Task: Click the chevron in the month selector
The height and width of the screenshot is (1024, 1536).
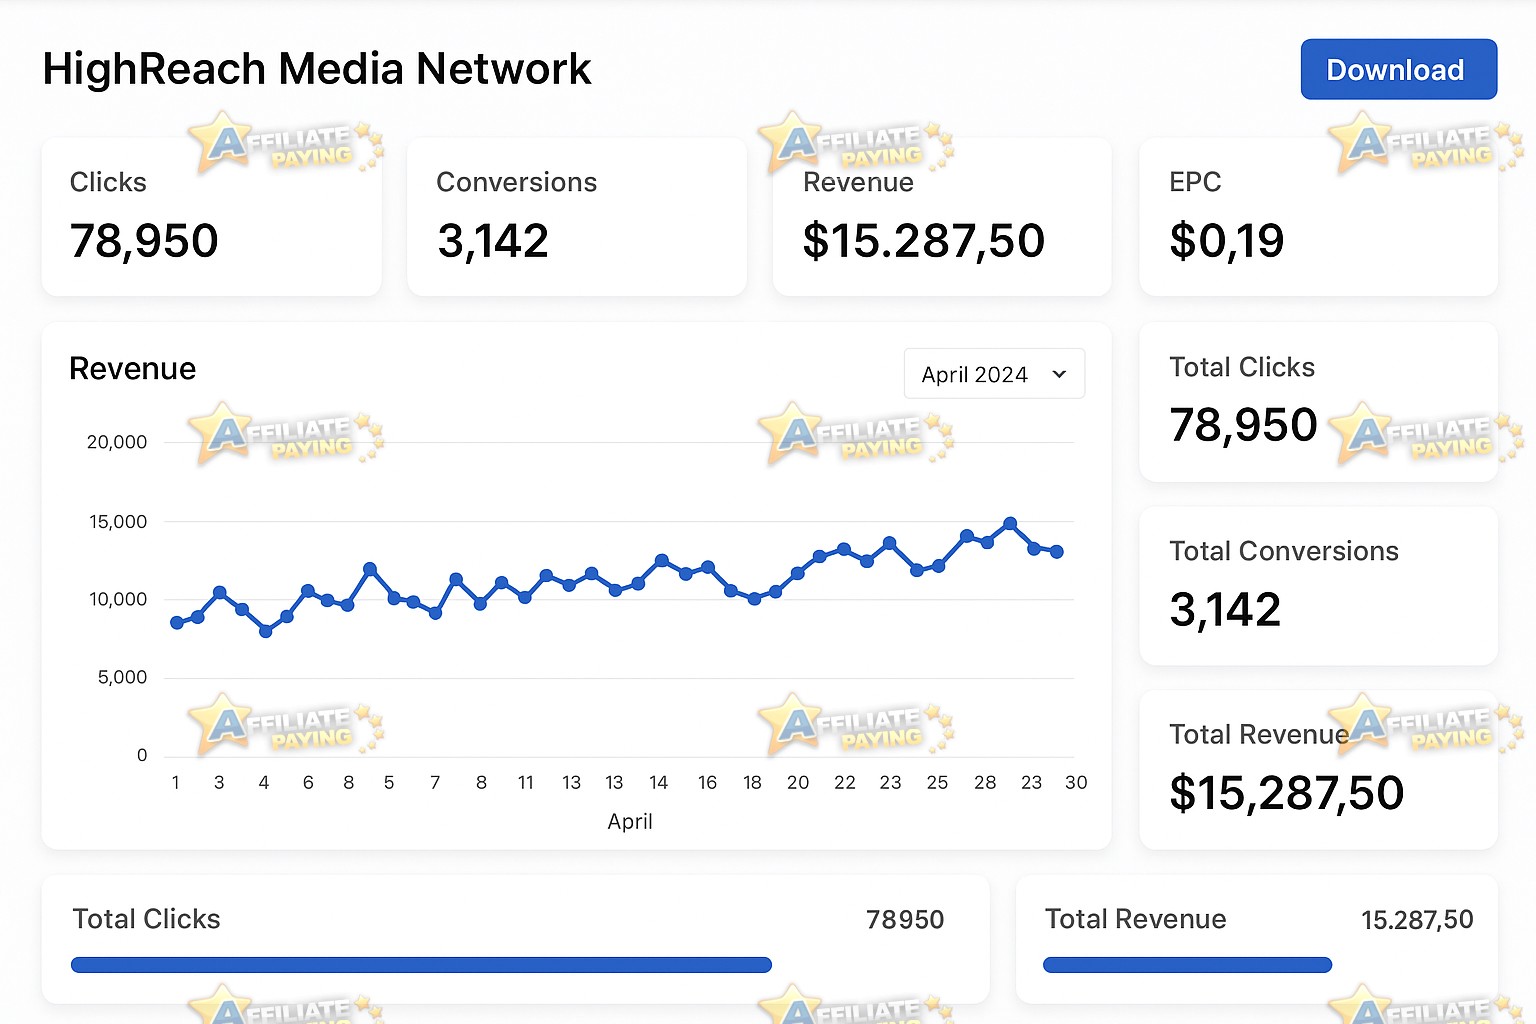Action: 1060,374
